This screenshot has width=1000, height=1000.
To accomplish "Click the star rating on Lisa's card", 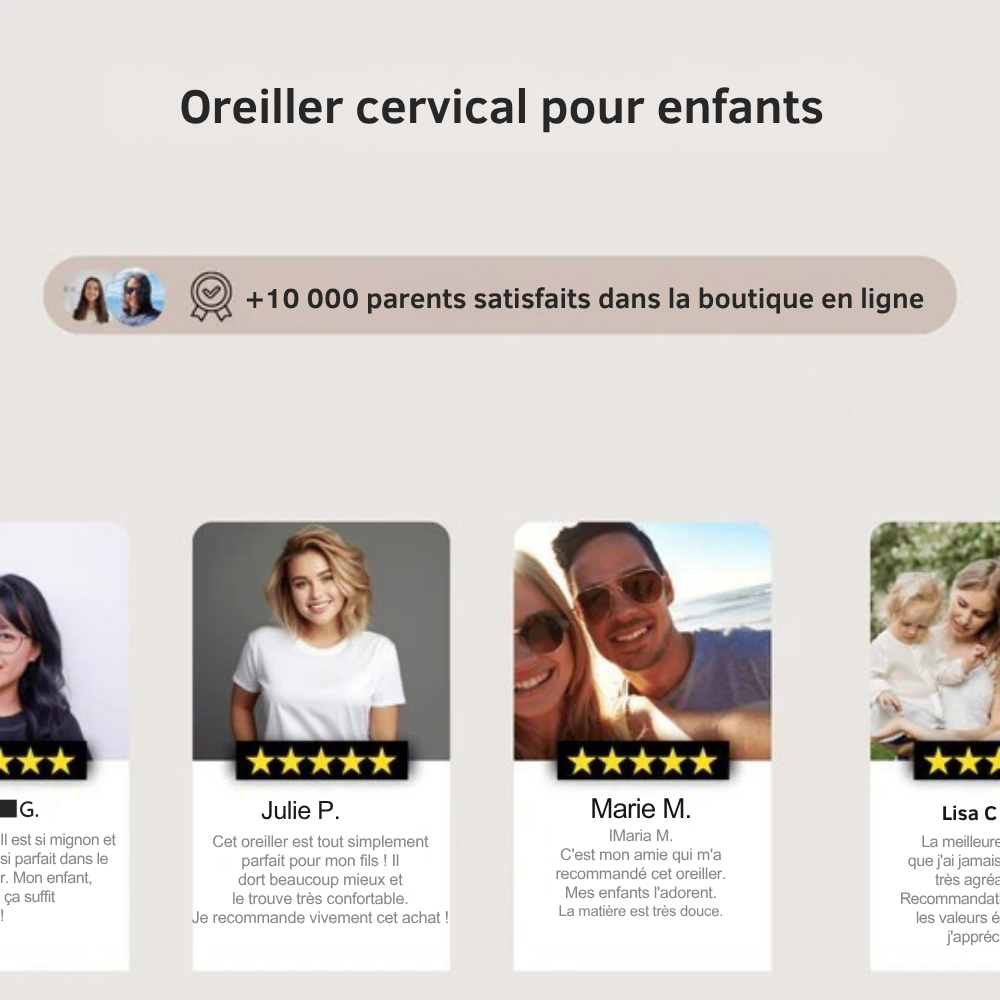I will click(x=957, y=760).
